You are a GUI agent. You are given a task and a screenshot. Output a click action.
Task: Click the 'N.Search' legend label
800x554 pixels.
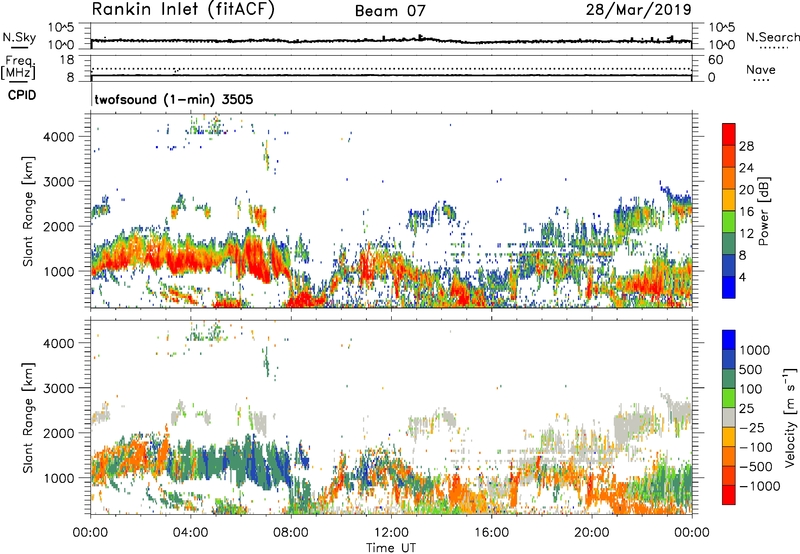(x=772, y=37)
